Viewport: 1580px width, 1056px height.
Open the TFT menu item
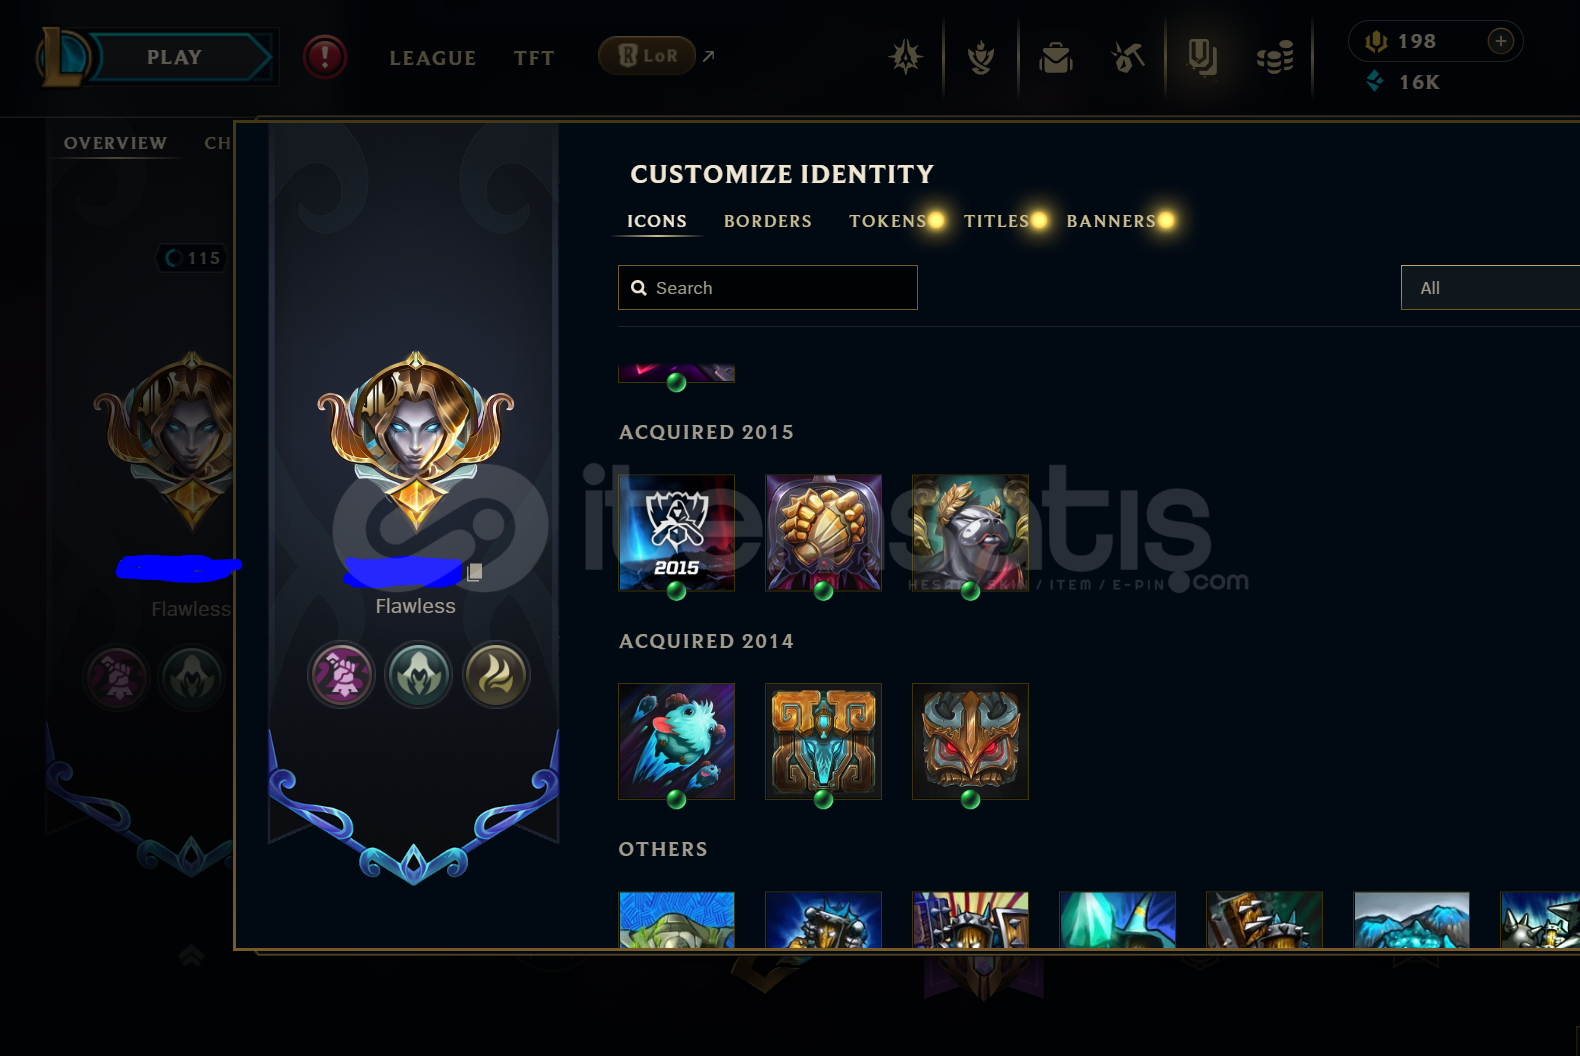click(x=534, y=58)
